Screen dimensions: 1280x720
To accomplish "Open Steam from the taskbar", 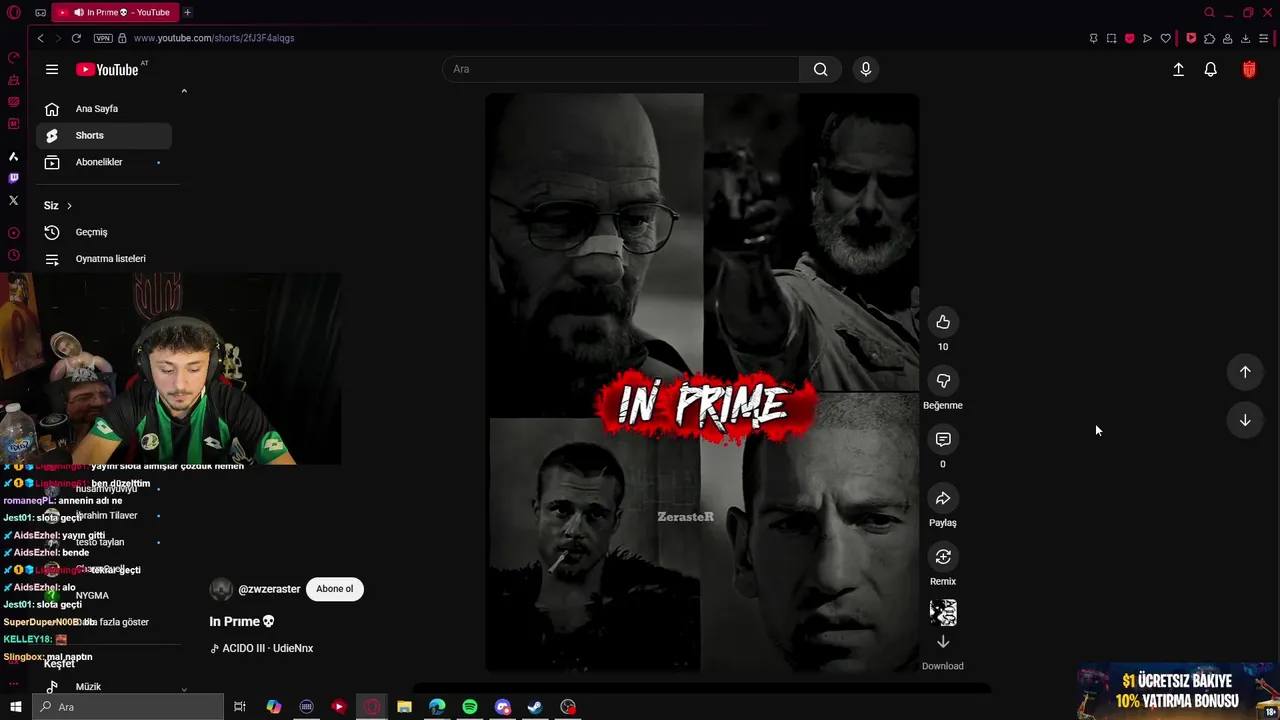I will pyautogui.click(x=535, y=707).
